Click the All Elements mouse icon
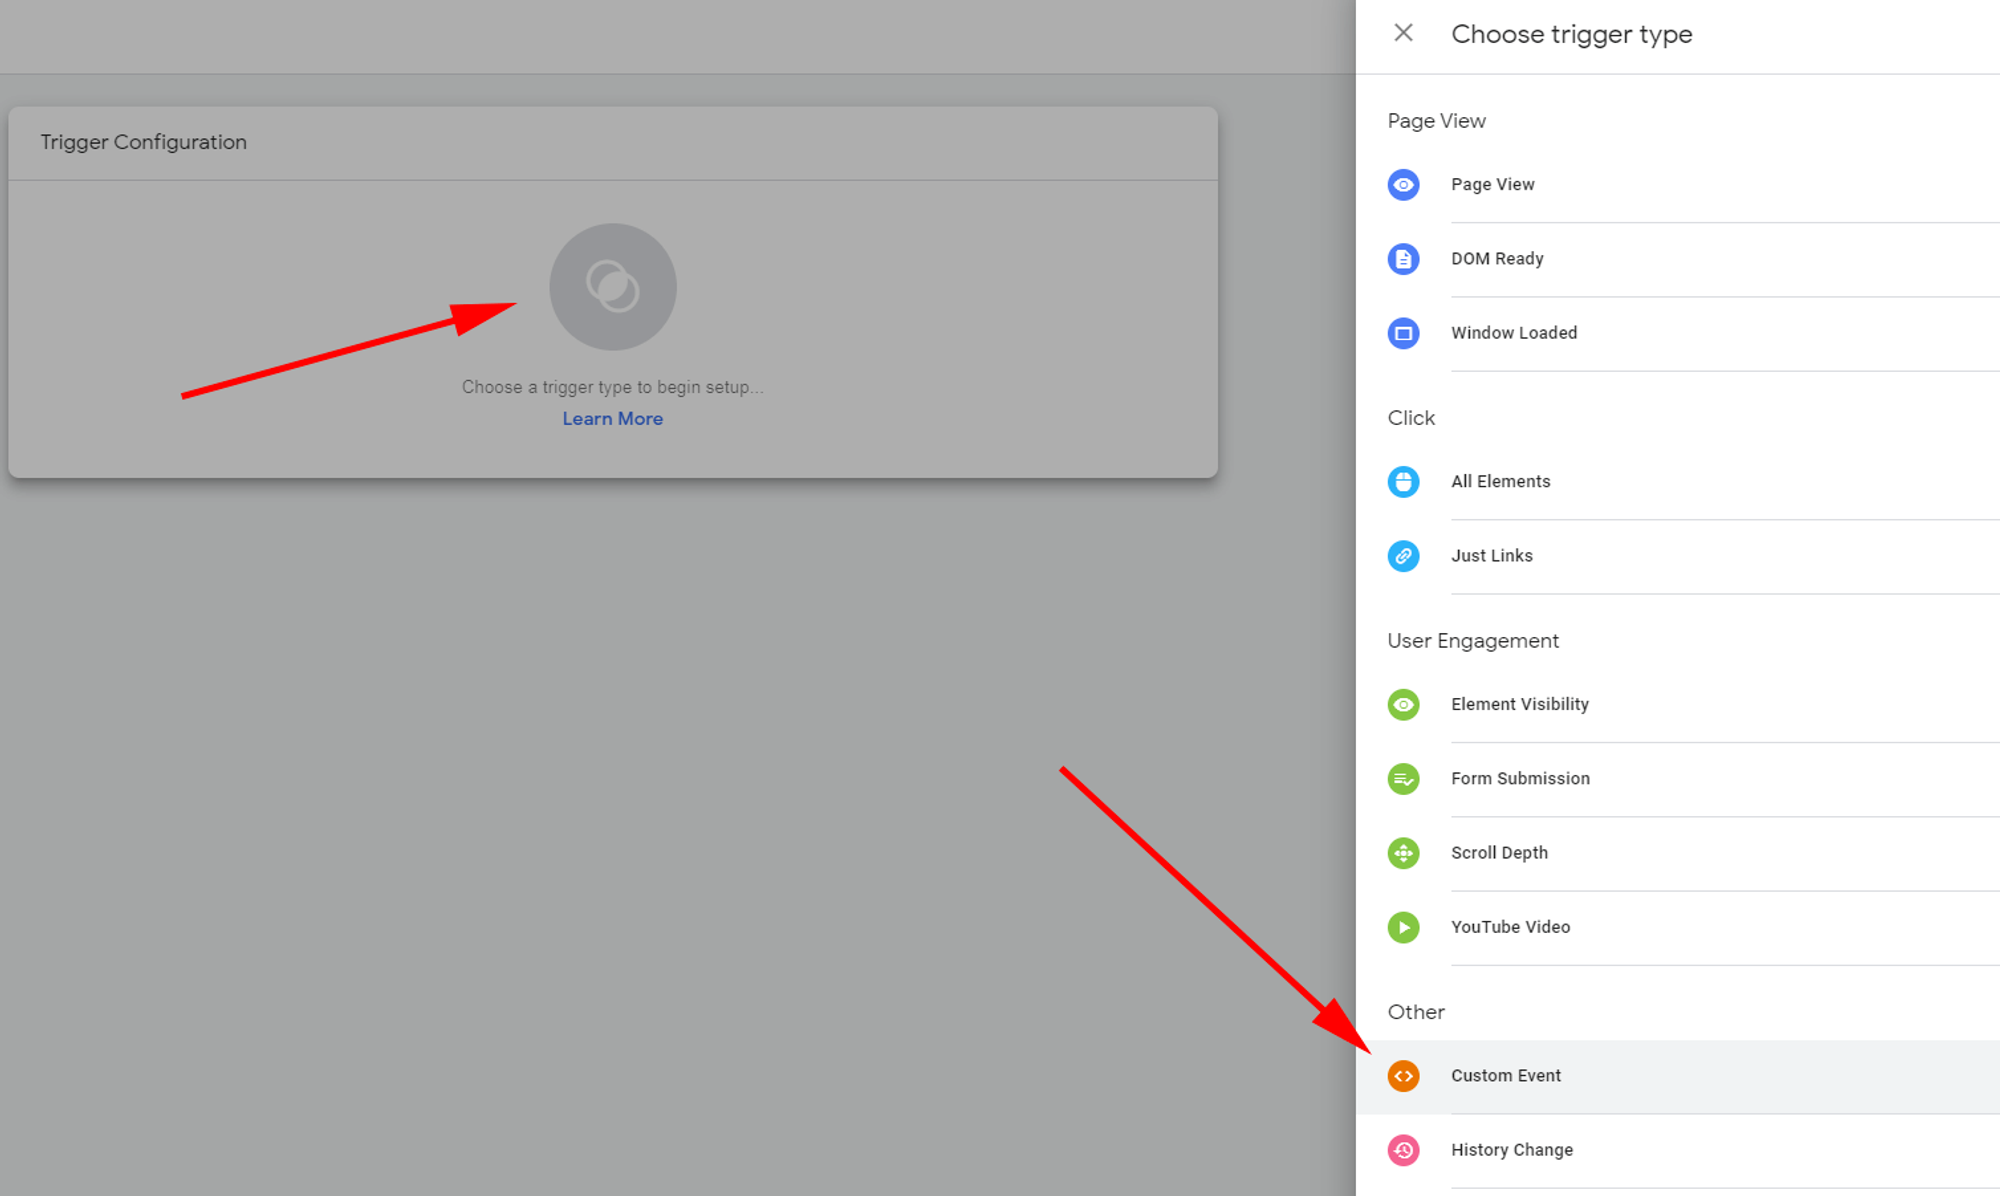The image size is (2000, 1196). [1403, 482]
